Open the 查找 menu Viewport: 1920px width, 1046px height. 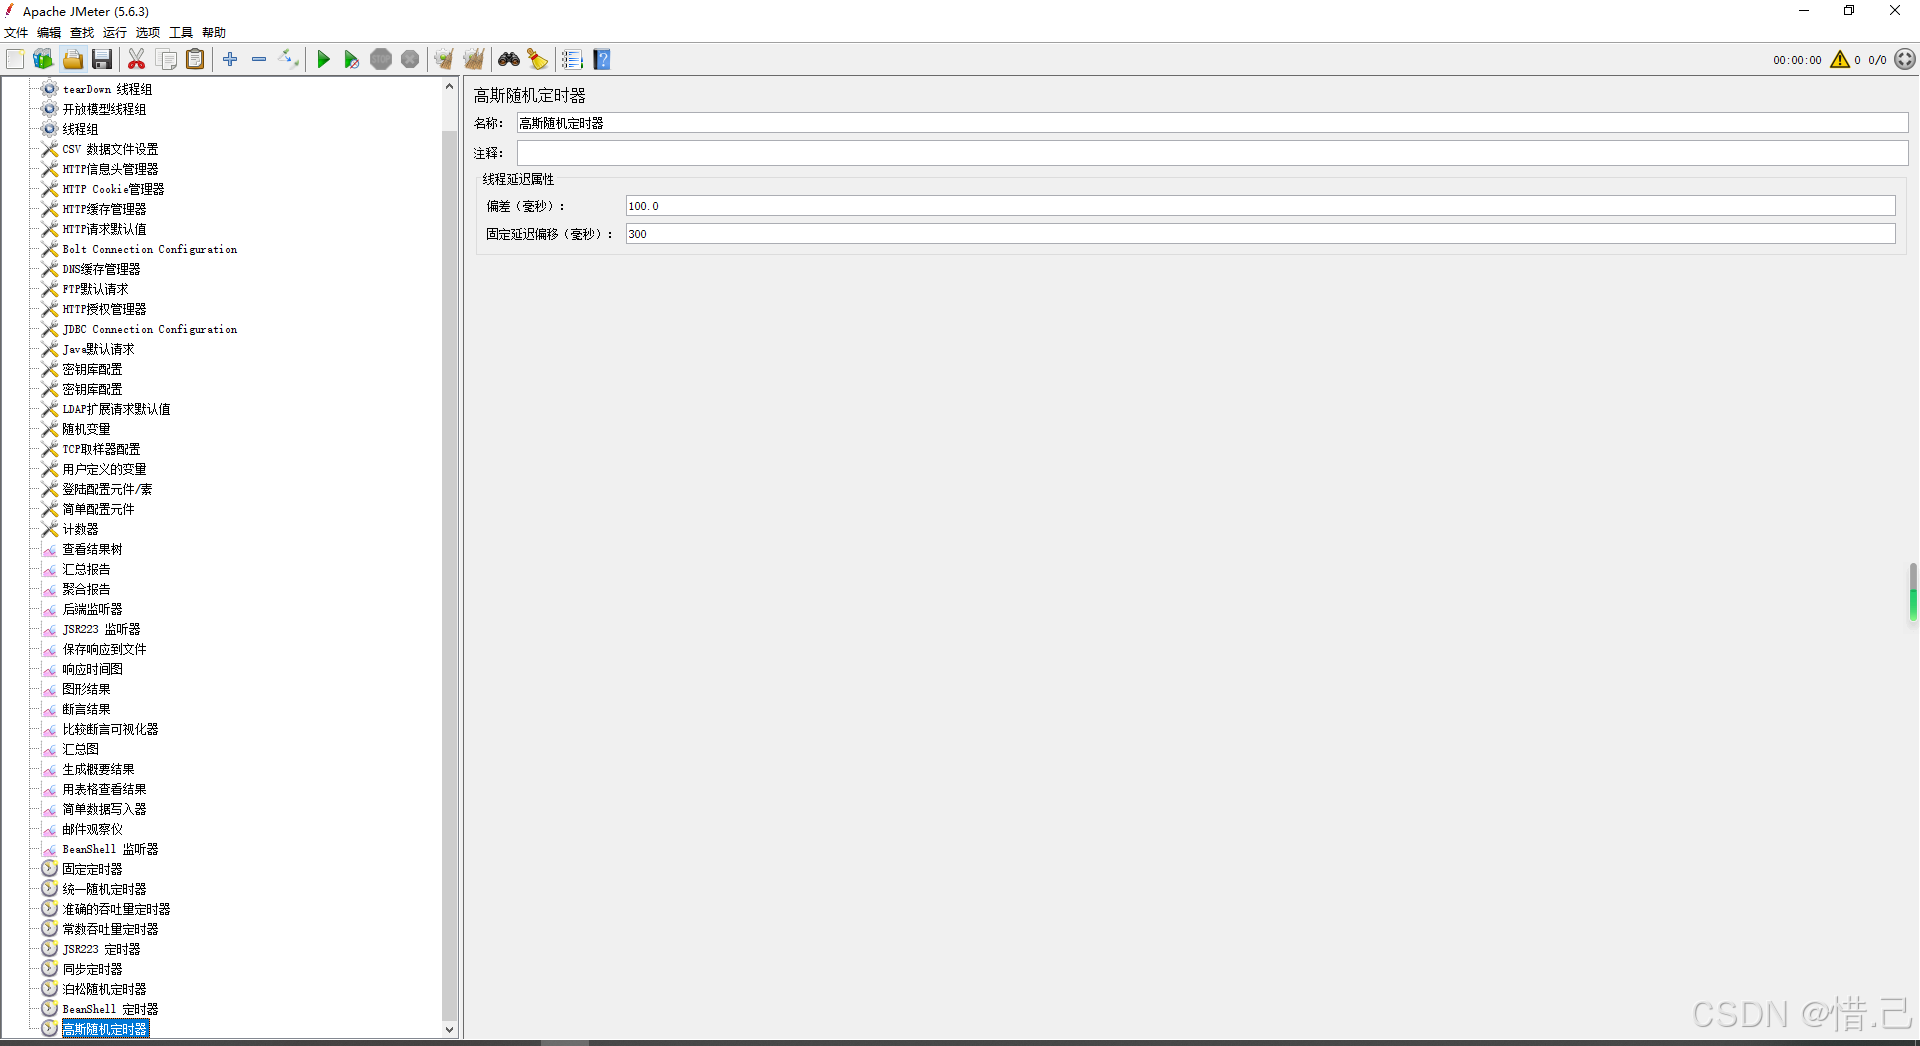click(82, 33)
